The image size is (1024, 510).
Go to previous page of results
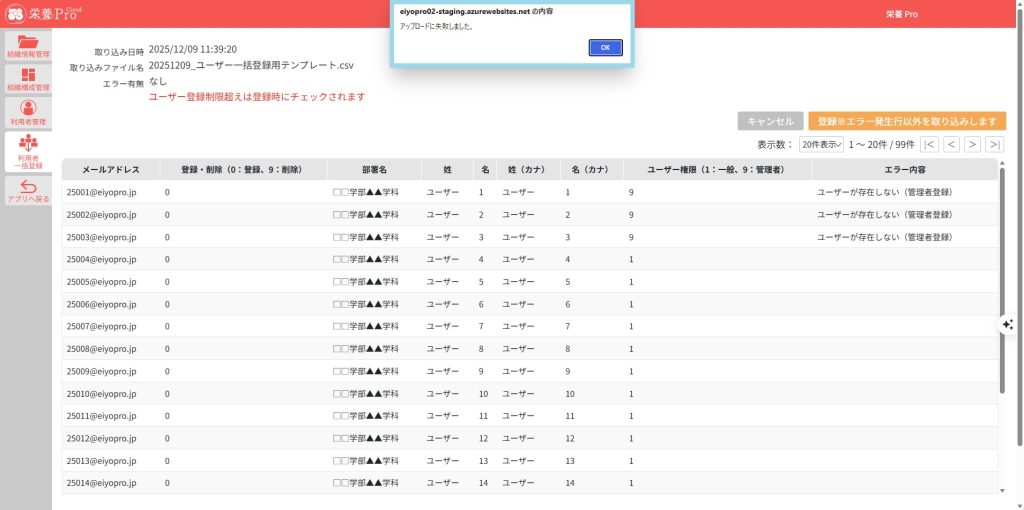[x=951, y=144]
